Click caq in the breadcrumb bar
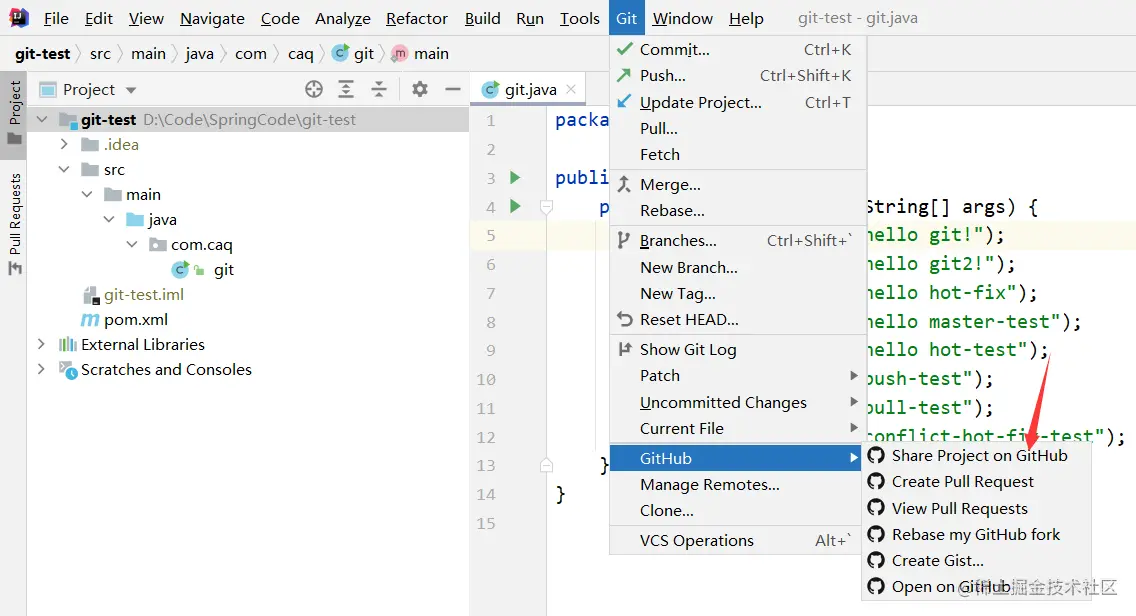 (x=300, y=54)
